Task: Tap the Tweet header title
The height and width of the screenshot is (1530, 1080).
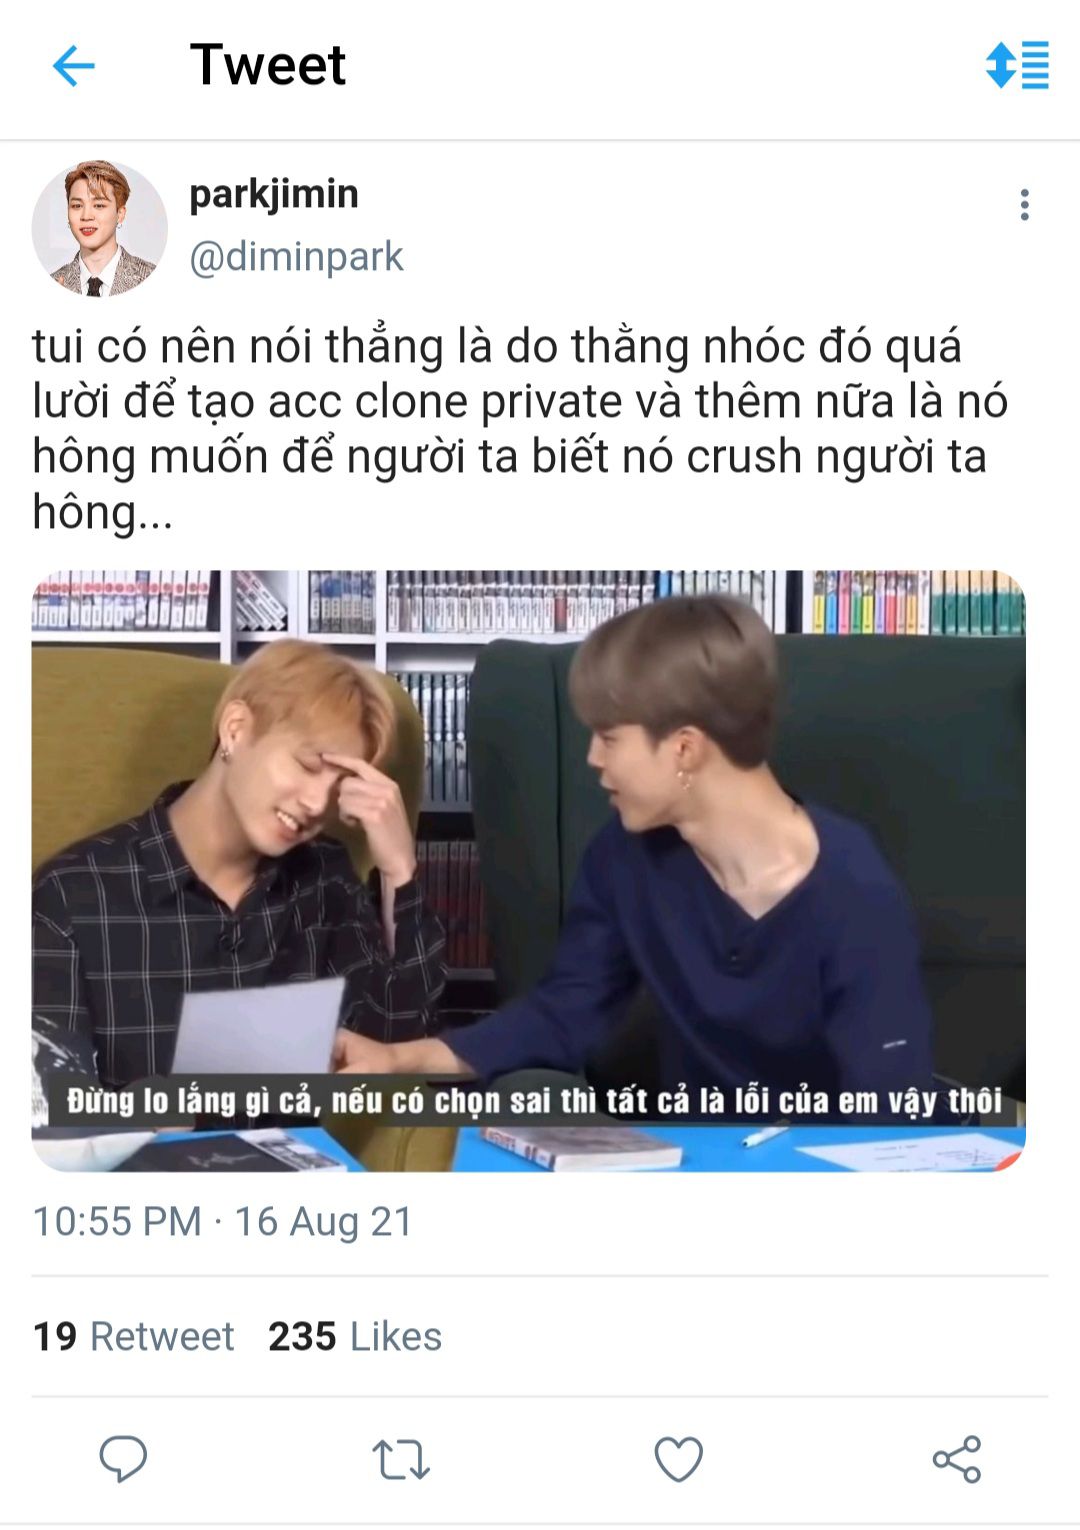Action: coord(267,65)
